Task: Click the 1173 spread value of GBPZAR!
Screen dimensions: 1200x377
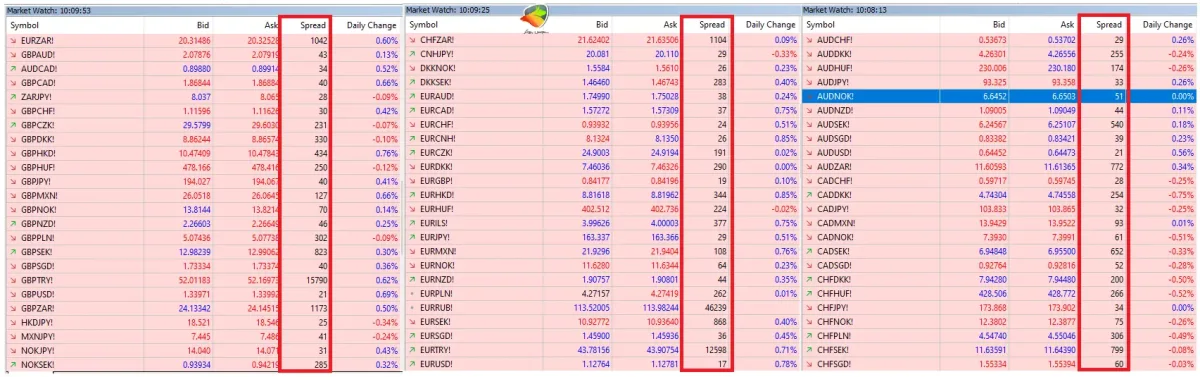Action: (319, 309)
